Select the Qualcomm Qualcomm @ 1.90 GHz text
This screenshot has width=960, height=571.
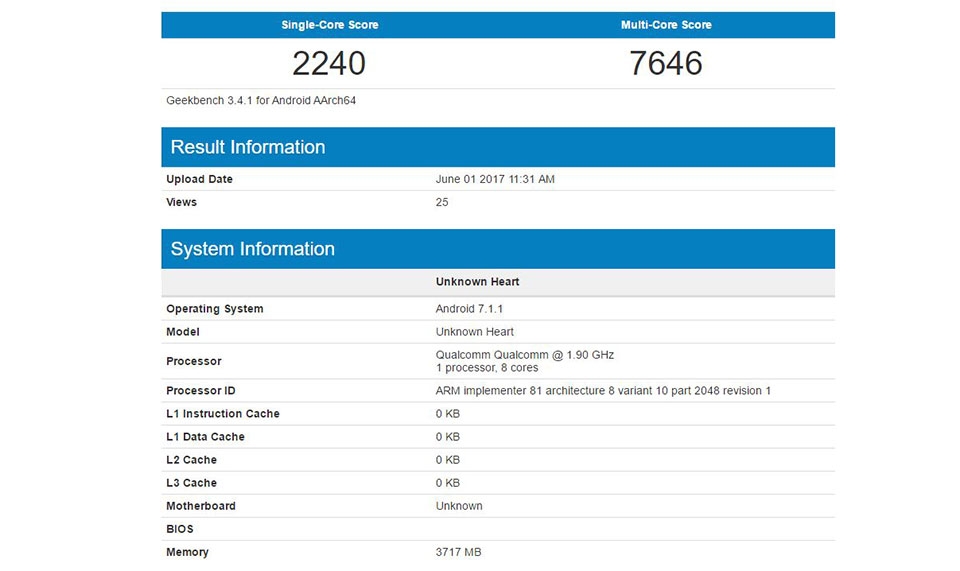coord(525,355)
